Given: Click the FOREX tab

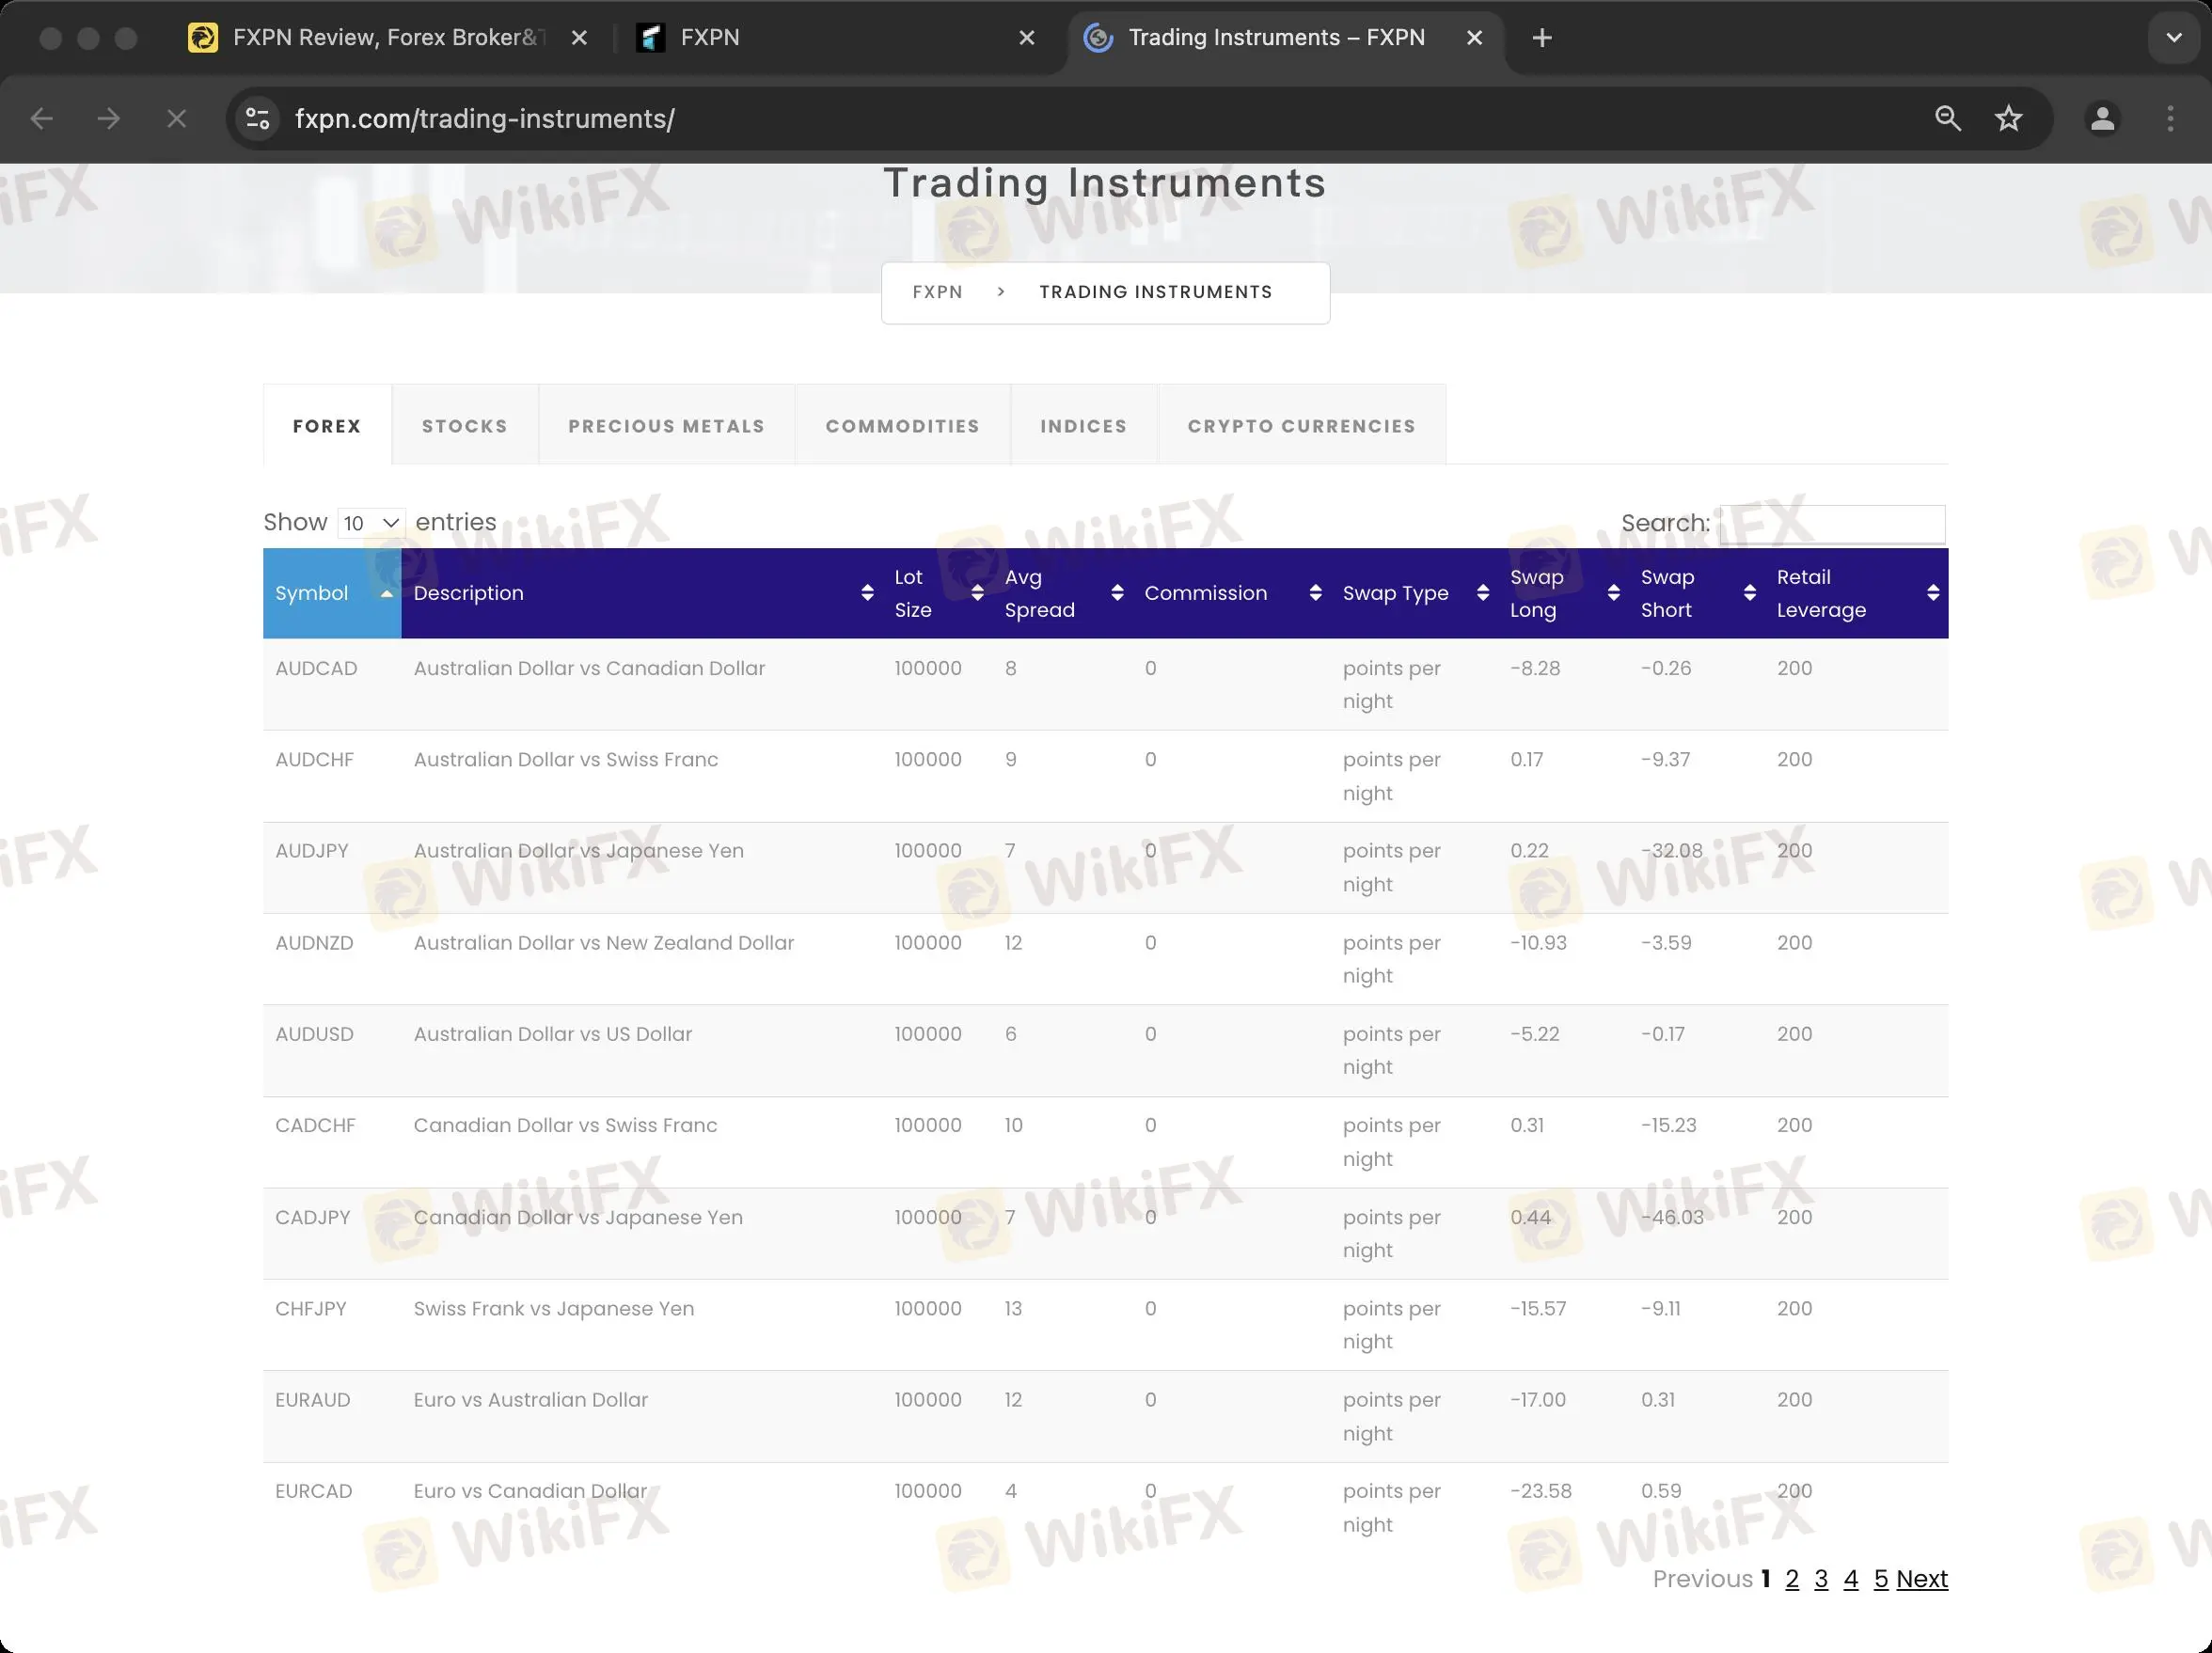Looking at the screenshot, I should pyautogui.click(x=326, y=425).
